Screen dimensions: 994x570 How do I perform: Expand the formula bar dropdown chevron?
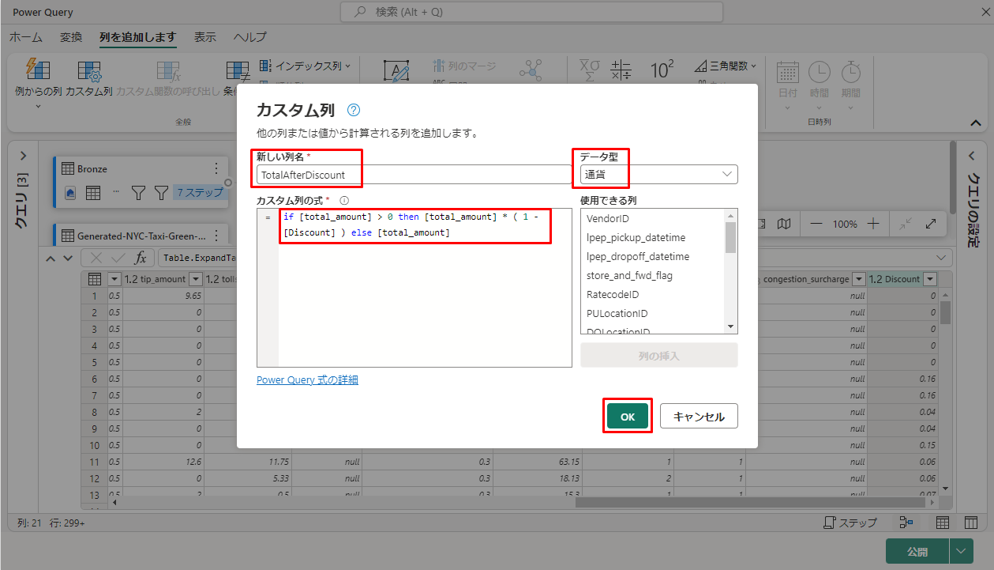(941, 257)
